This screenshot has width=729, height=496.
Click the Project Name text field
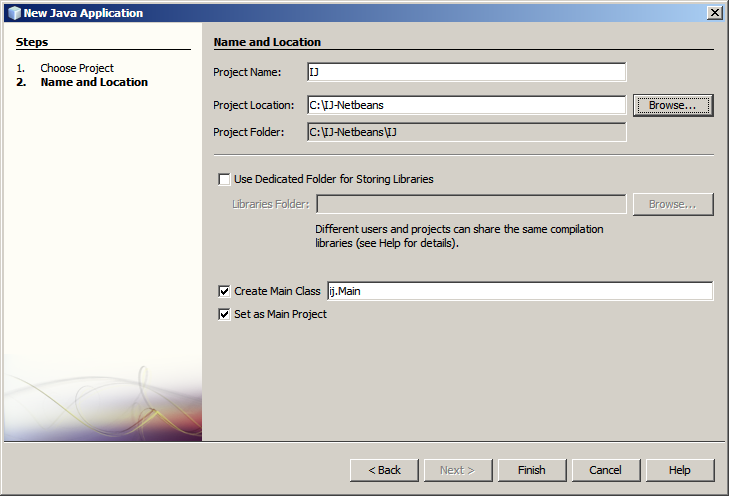pyautogui.click(x=466, y=72)
